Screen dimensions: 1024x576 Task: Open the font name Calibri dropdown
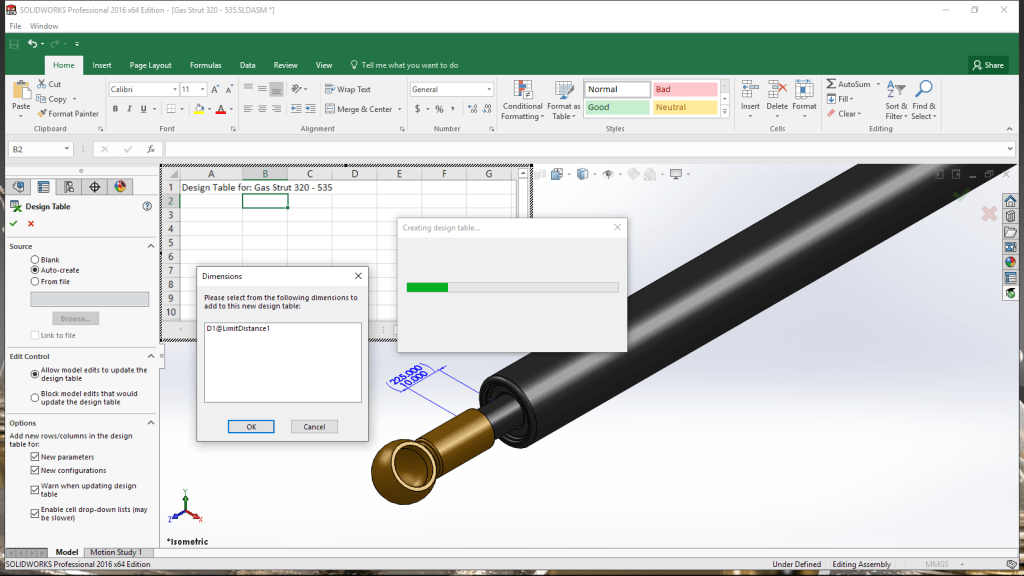pyautogui.click(x=173, y=89)
